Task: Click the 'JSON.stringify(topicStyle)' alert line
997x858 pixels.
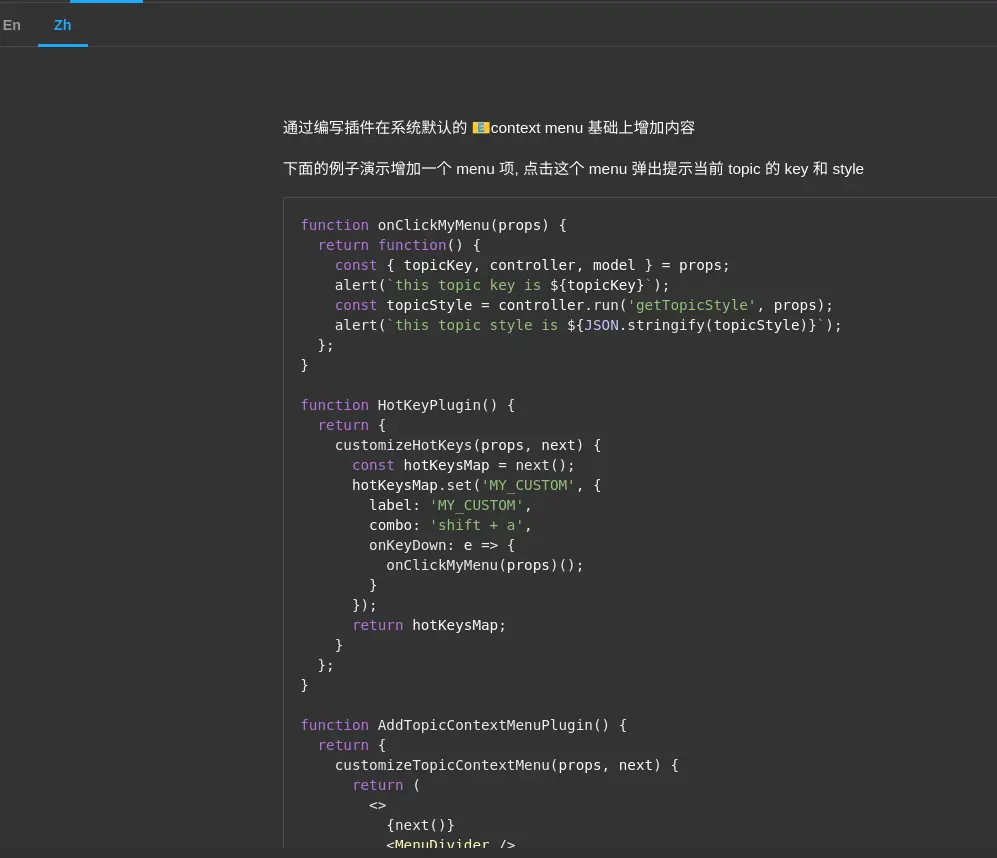Action: (x=588, y=325)
